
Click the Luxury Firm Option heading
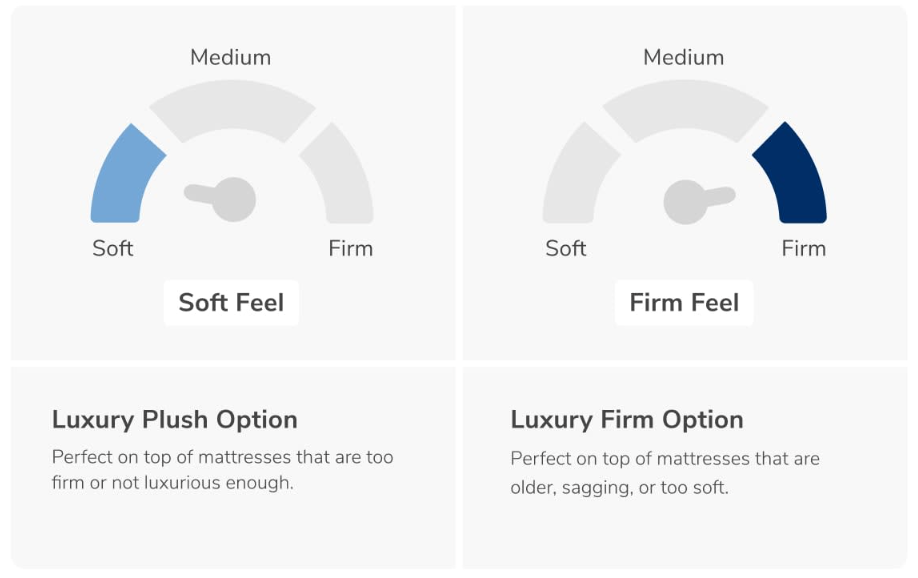coord(627,420)
